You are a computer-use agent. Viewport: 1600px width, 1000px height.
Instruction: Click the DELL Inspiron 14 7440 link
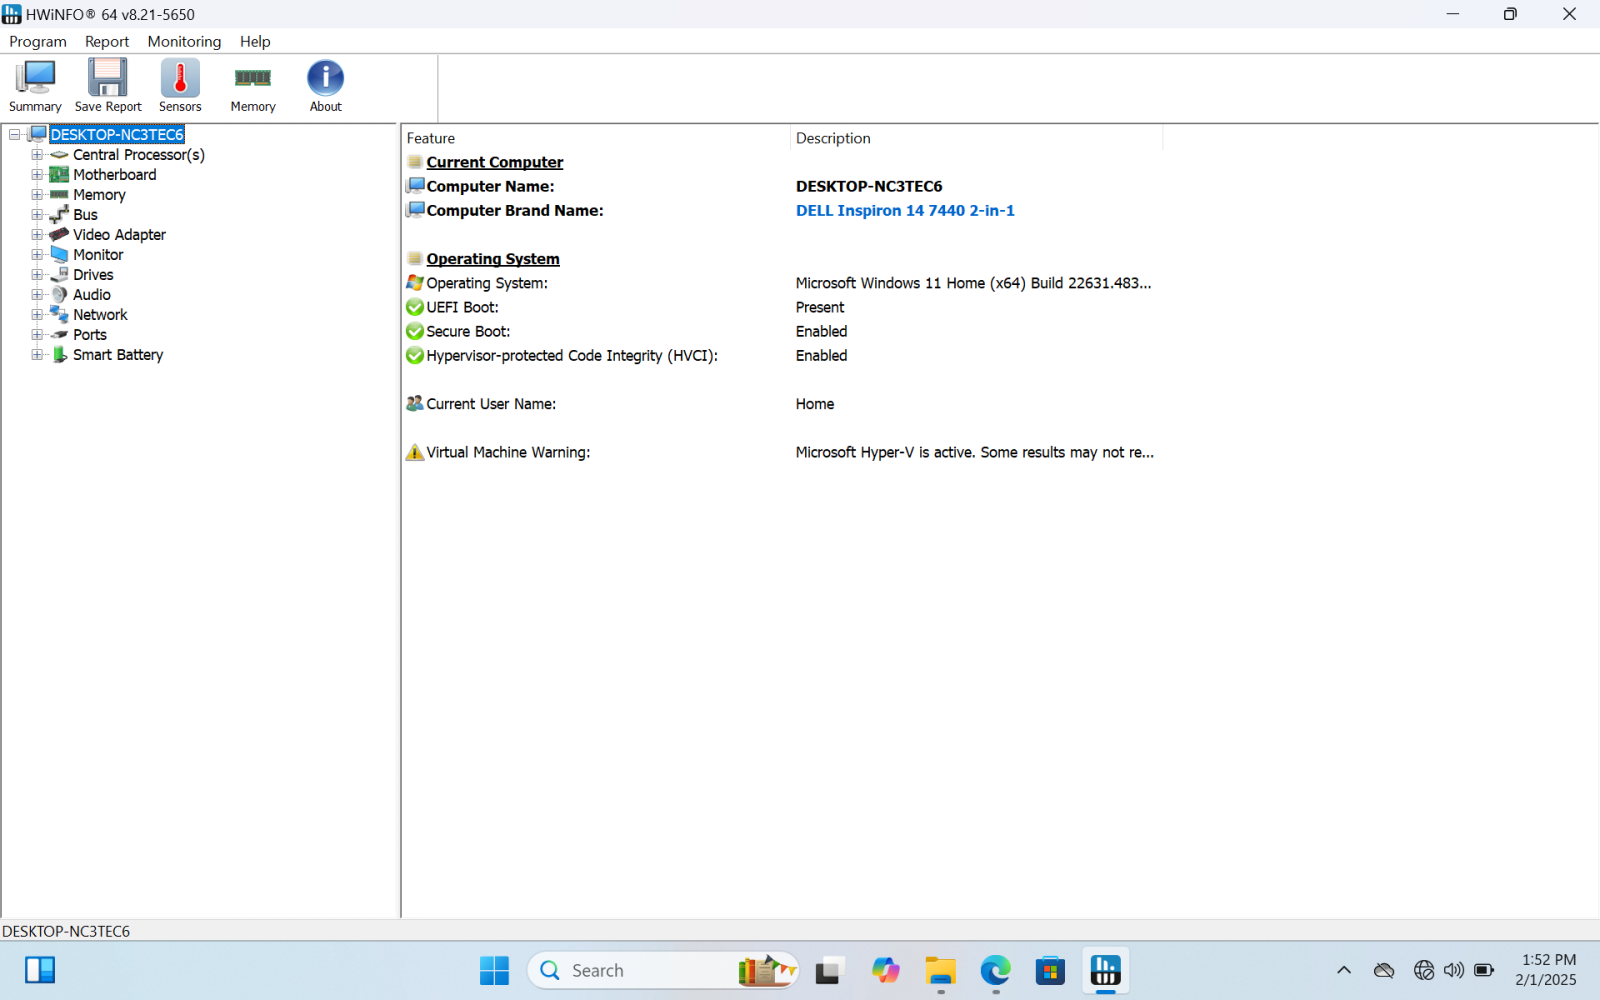904,211
